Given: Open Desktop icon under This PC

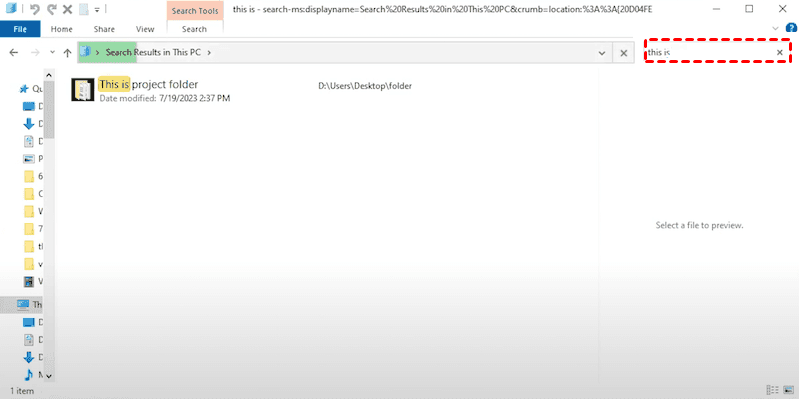Looking at the screenshot, I should tap(29, 322).
